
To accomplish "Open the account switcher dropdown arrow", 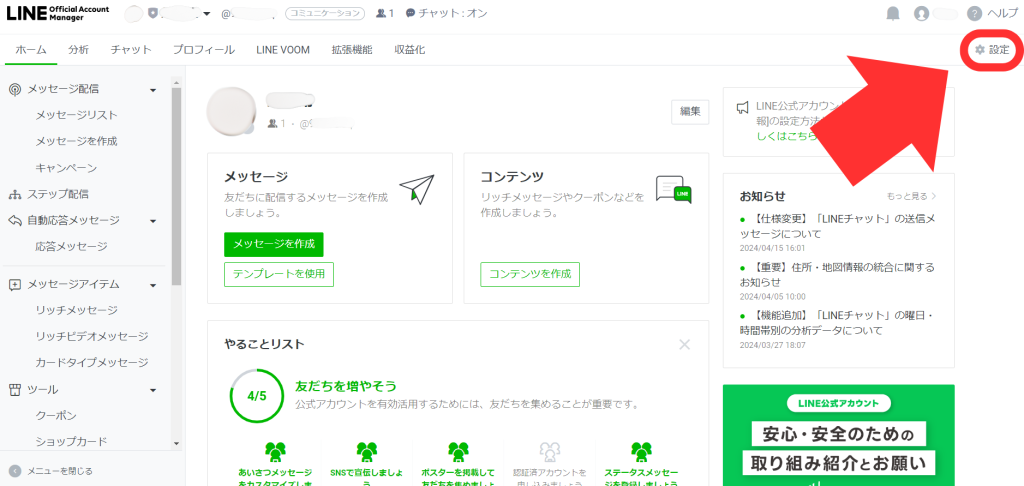I will 207,14.
